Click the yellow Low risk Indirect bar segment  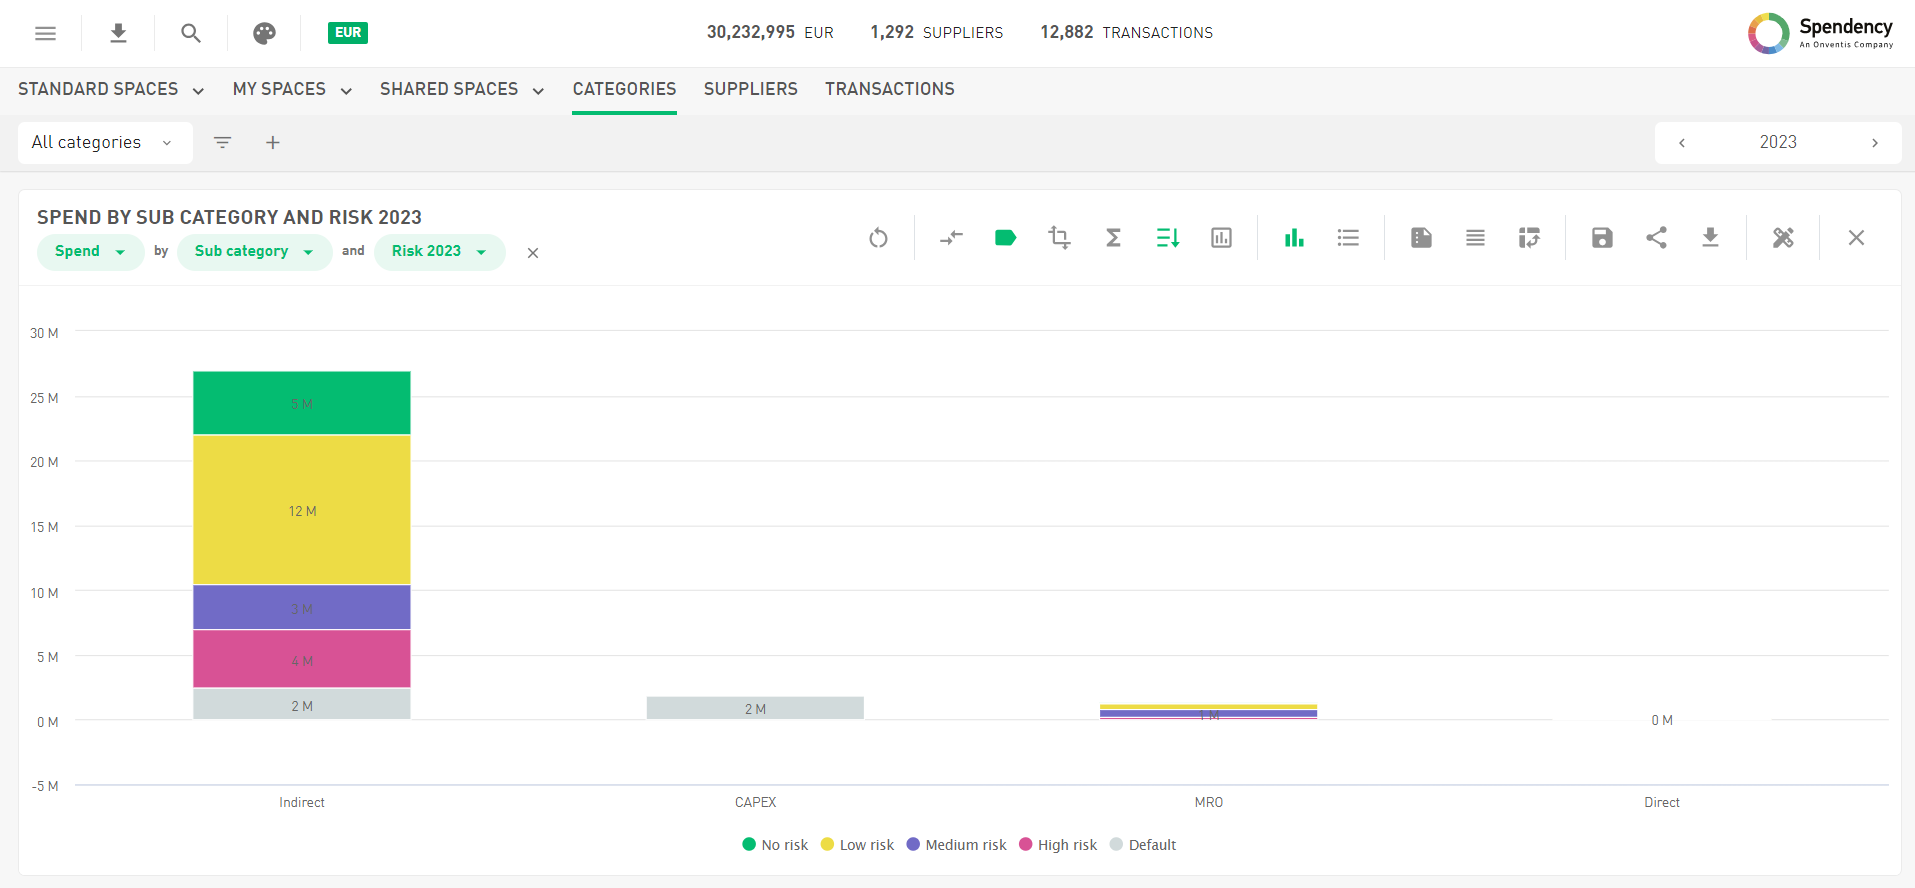301,510
